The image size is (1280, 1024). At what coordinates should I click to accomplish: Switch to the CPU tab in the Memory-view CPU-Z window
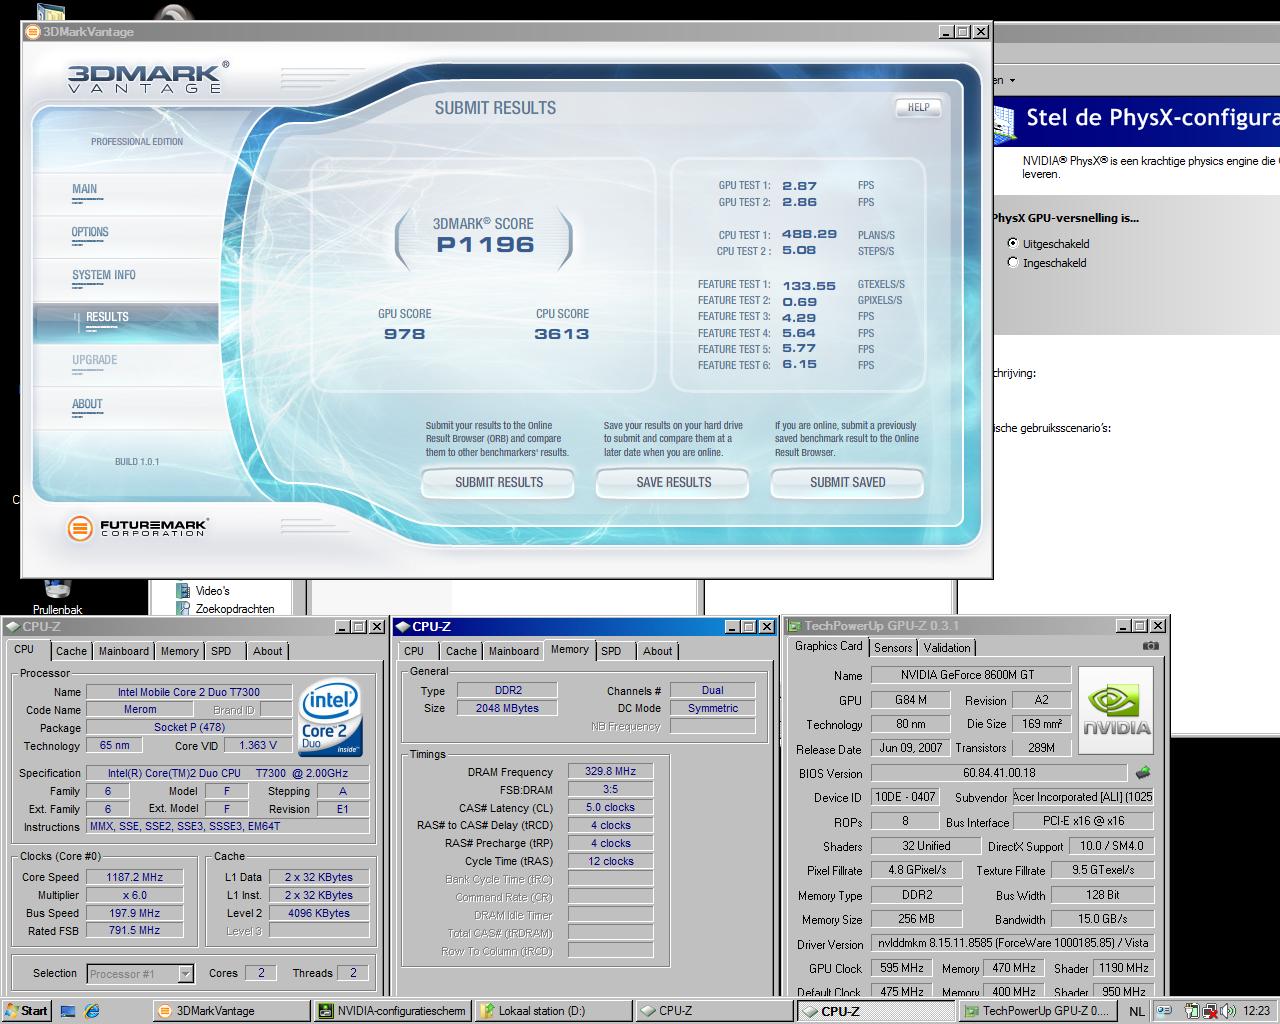tap(414, 651)
